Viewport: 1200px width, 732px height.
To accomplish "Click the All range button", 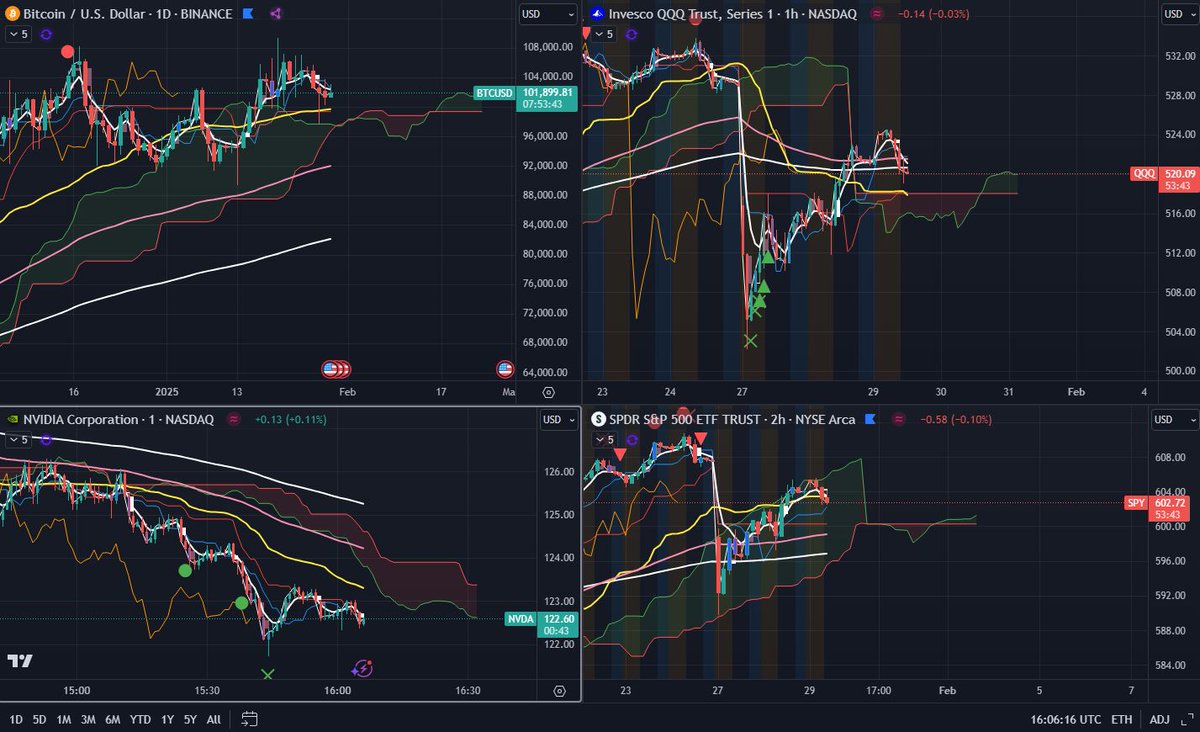I will coord(212,719).
